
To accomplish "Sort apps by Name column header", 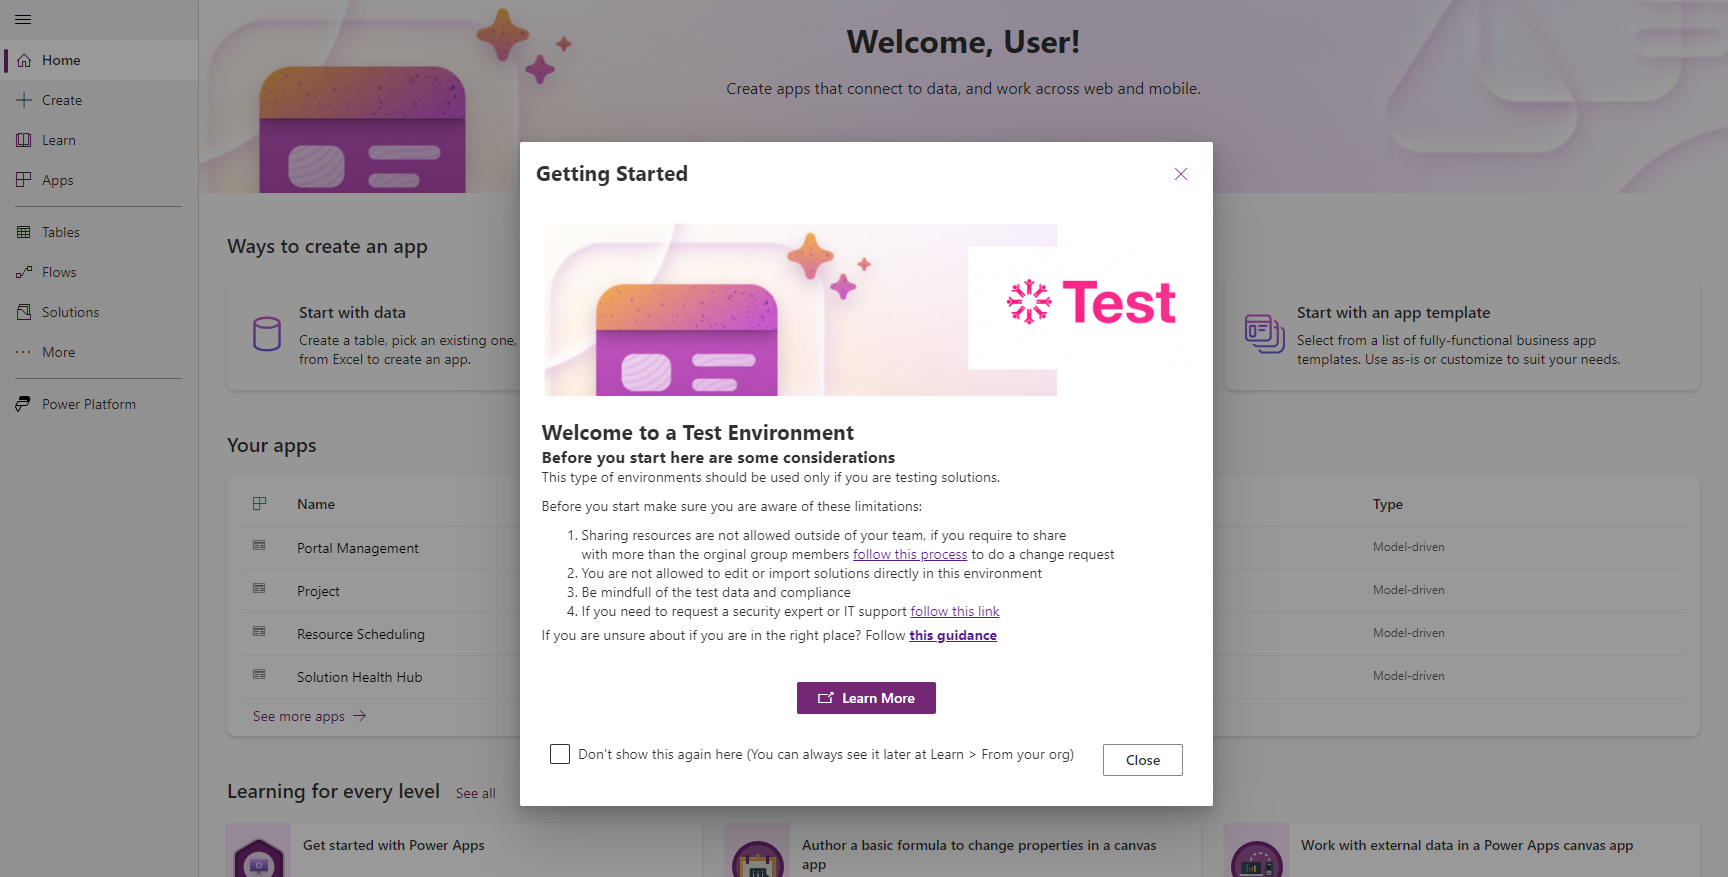I will coord(316,504).
